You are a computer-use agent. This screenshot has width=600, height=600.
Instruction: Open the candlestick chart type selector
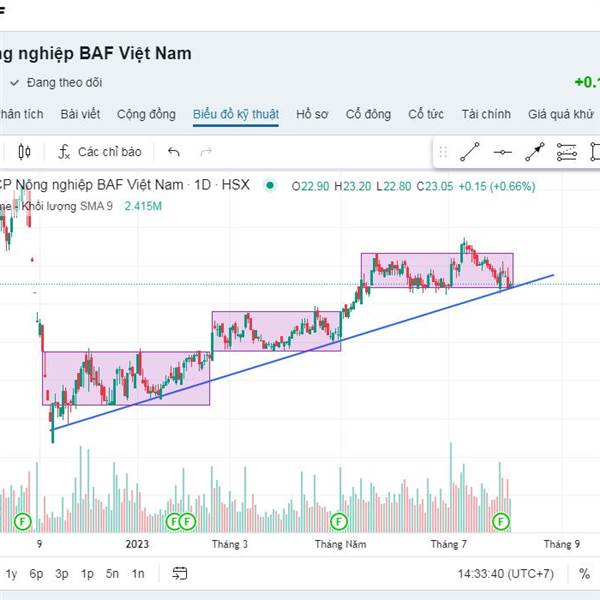25,152
